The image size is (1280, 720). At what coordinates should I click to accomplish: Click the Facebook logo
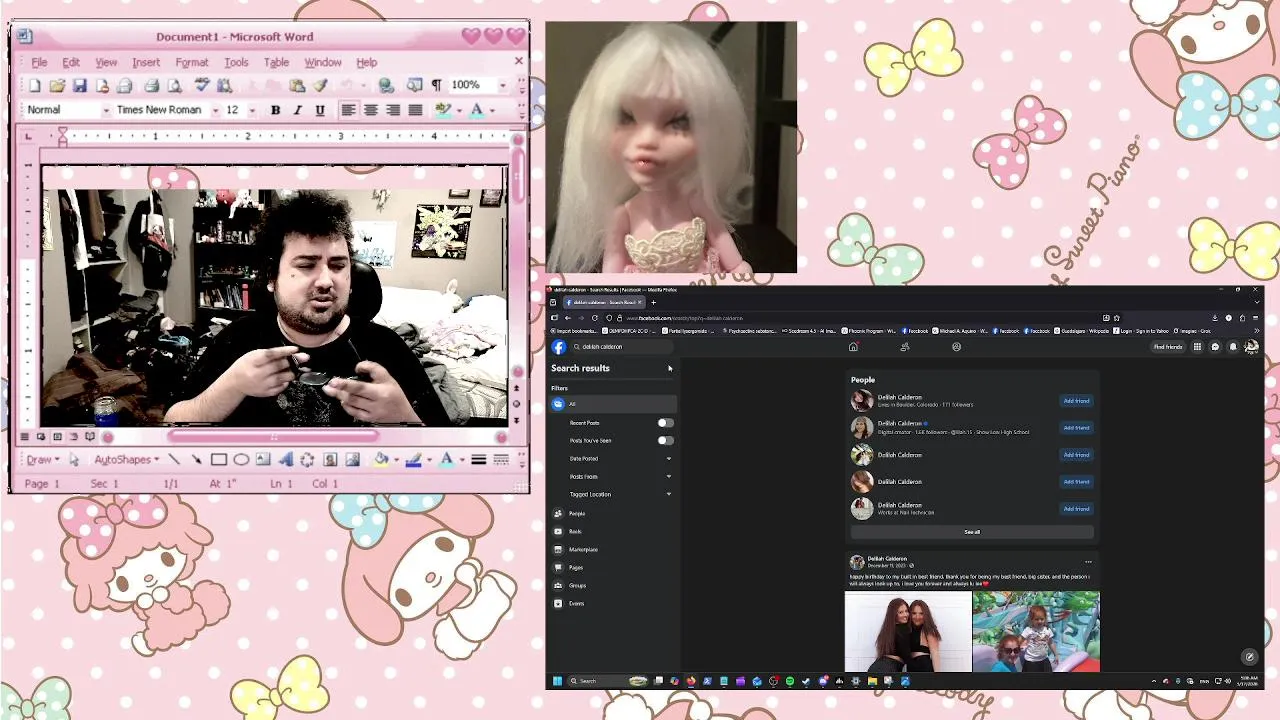559,347
